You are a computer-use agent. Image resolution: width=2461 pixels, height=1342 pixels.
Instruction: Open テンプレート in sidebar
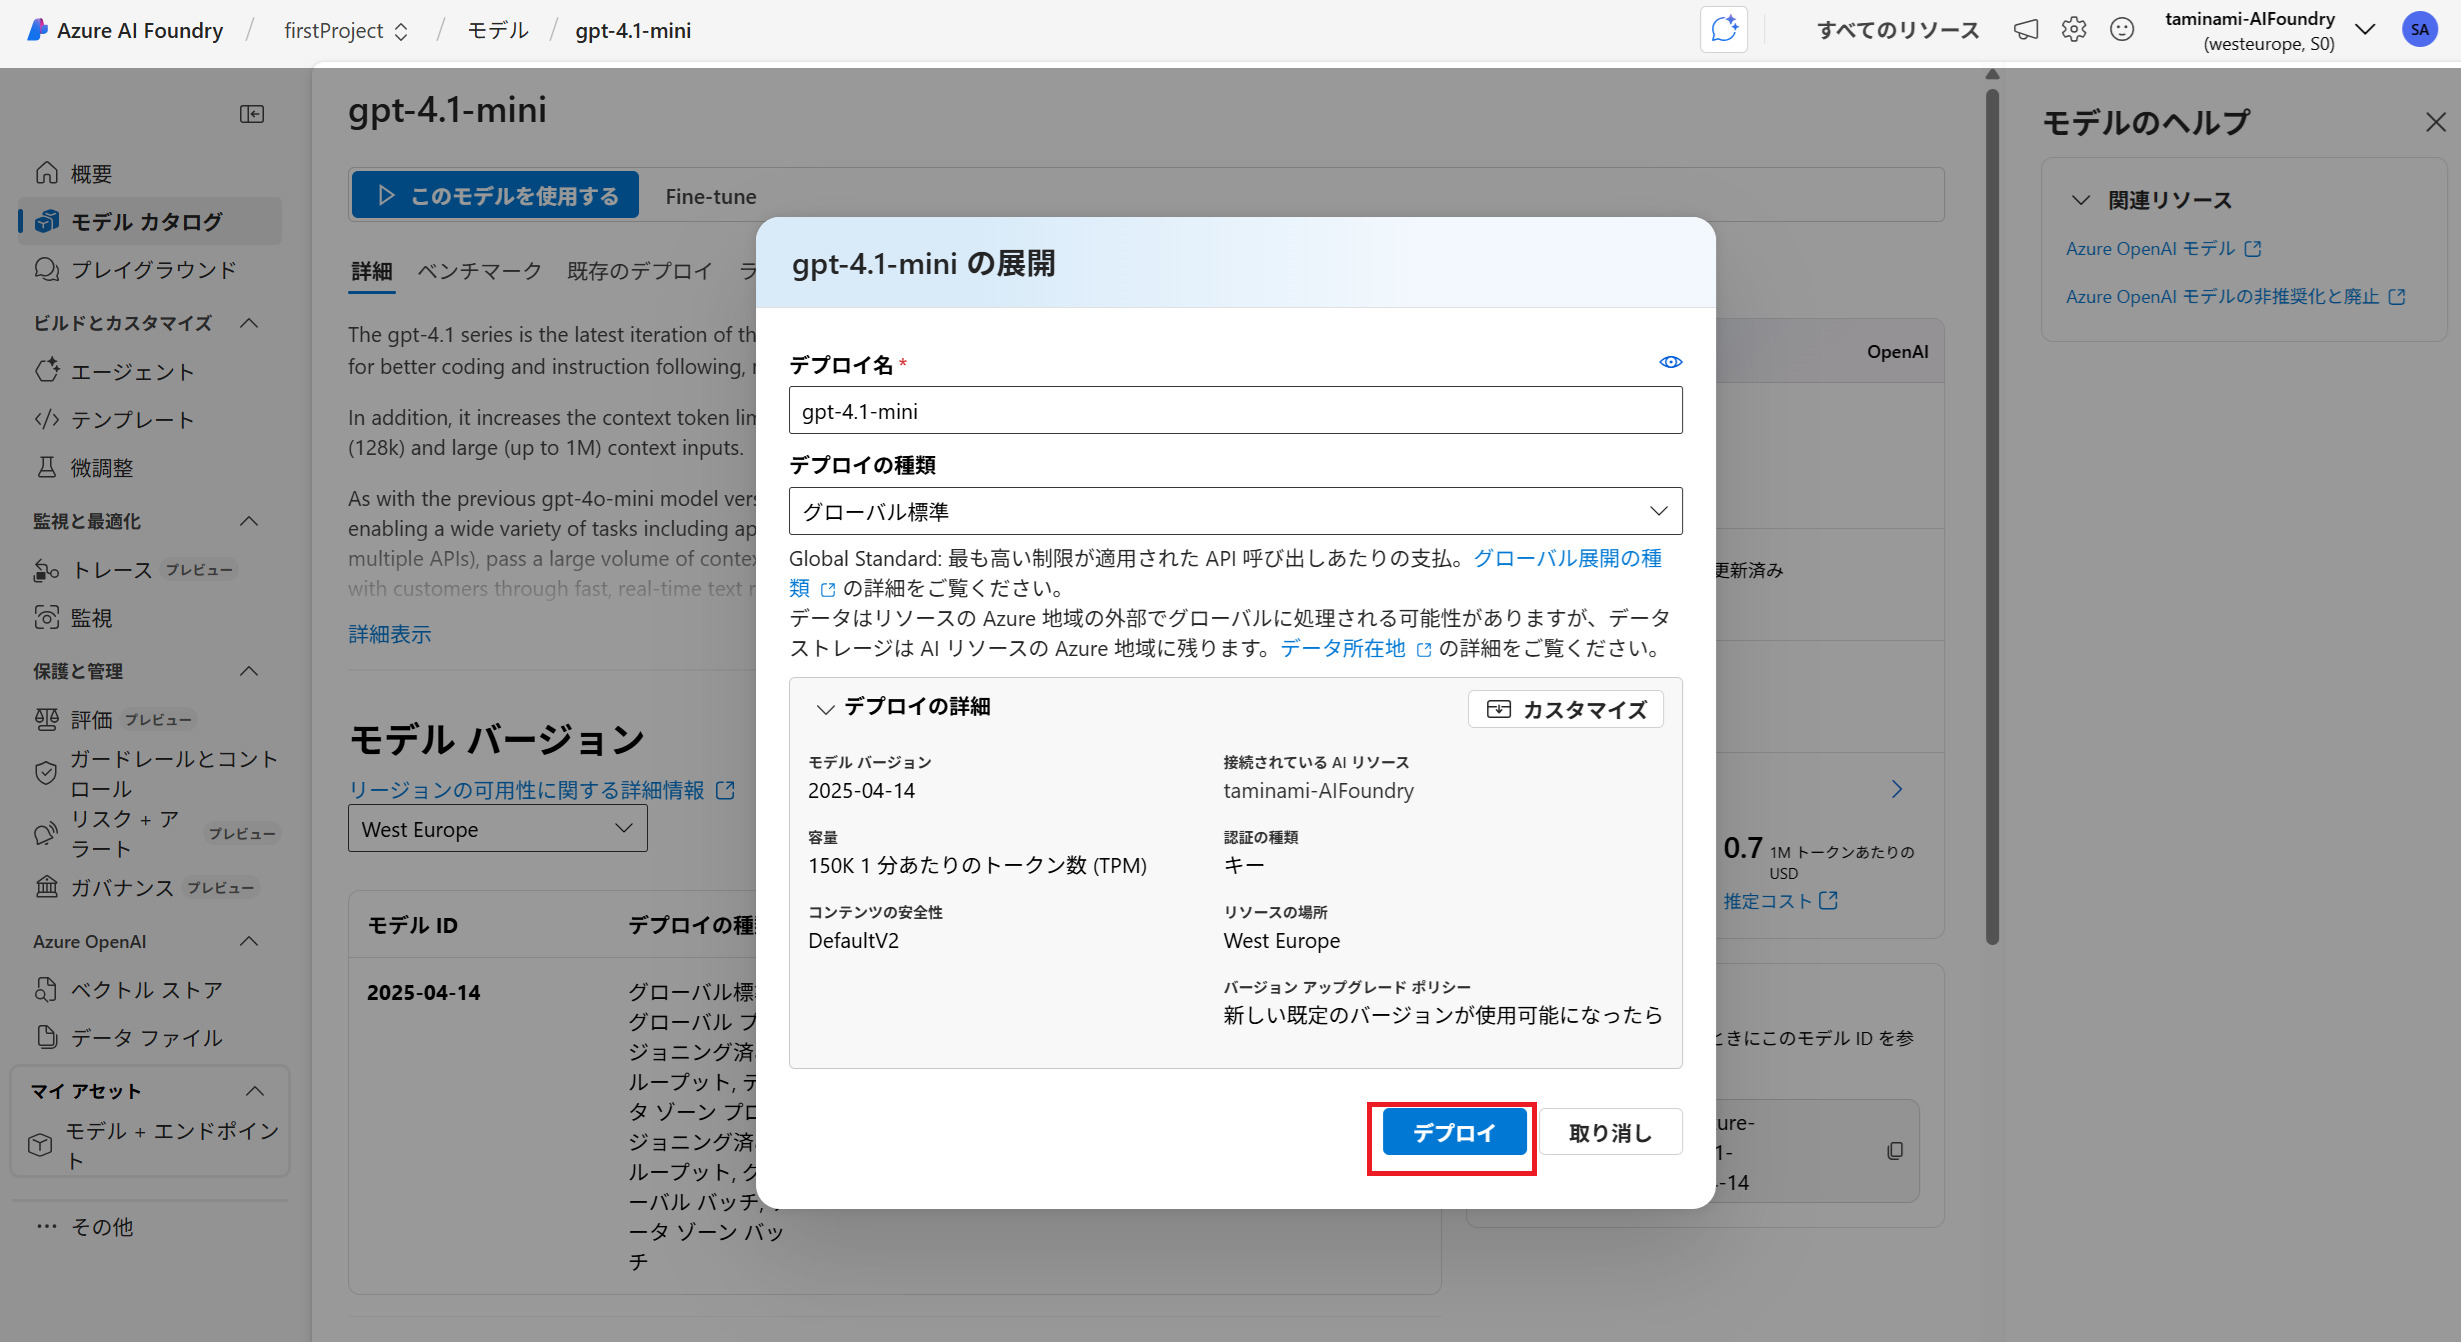click(x=150, y=420)
